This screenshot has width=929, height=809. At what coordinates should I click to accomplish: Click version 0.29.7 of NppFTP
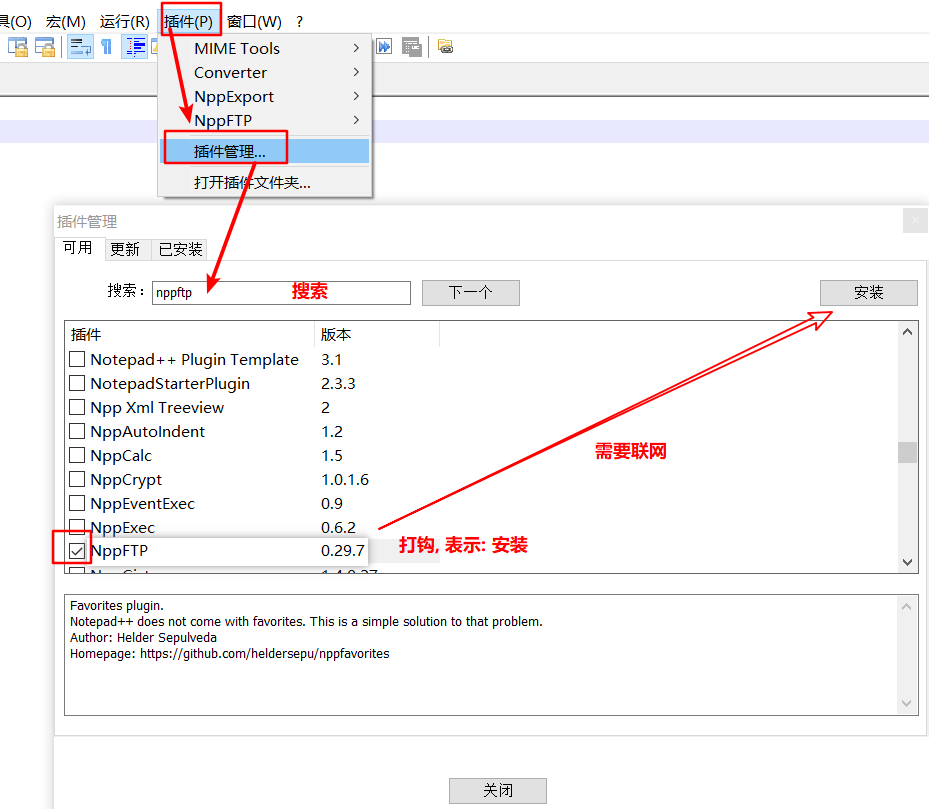coord(342,551)
